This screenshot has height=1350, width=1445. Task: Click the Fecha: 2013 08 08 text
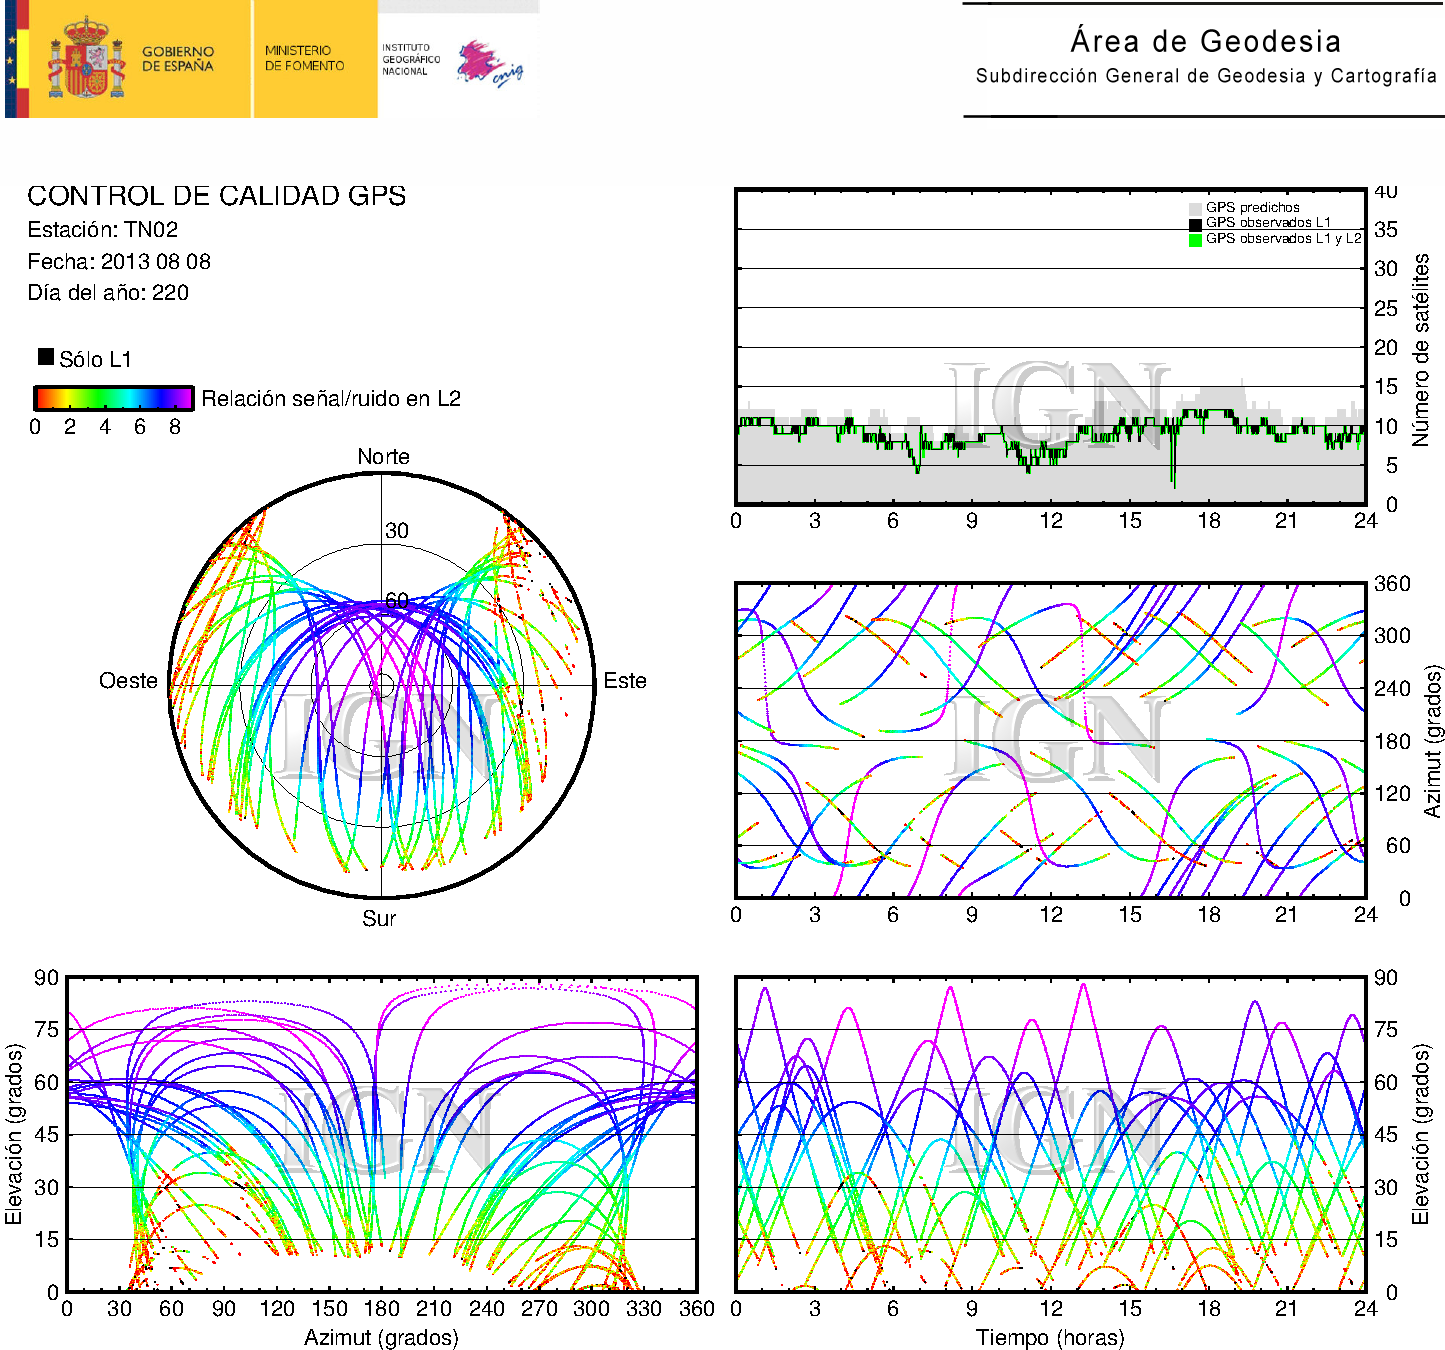click(119, 262)
